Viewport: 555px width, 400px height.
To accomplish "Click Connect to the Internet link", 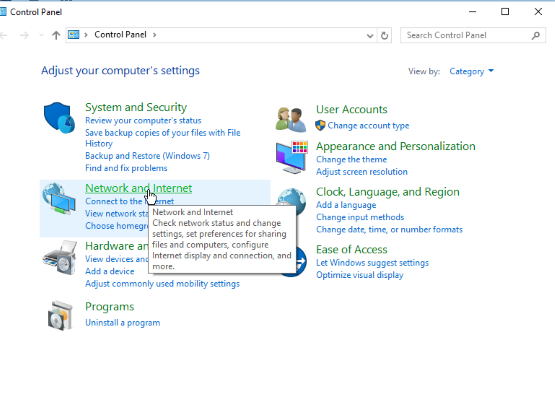I will pyautogui.click(x=129, y=201).
